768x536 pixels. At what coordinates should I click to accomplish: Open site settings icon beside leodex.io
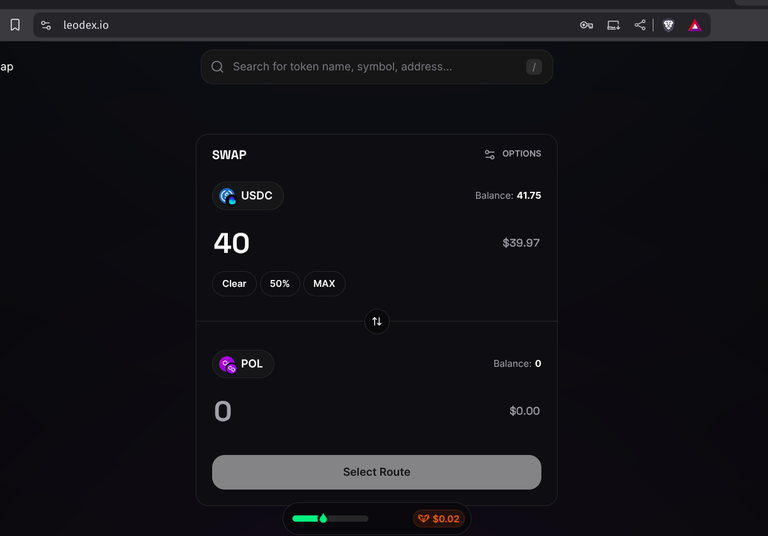[x=46, y=25]
